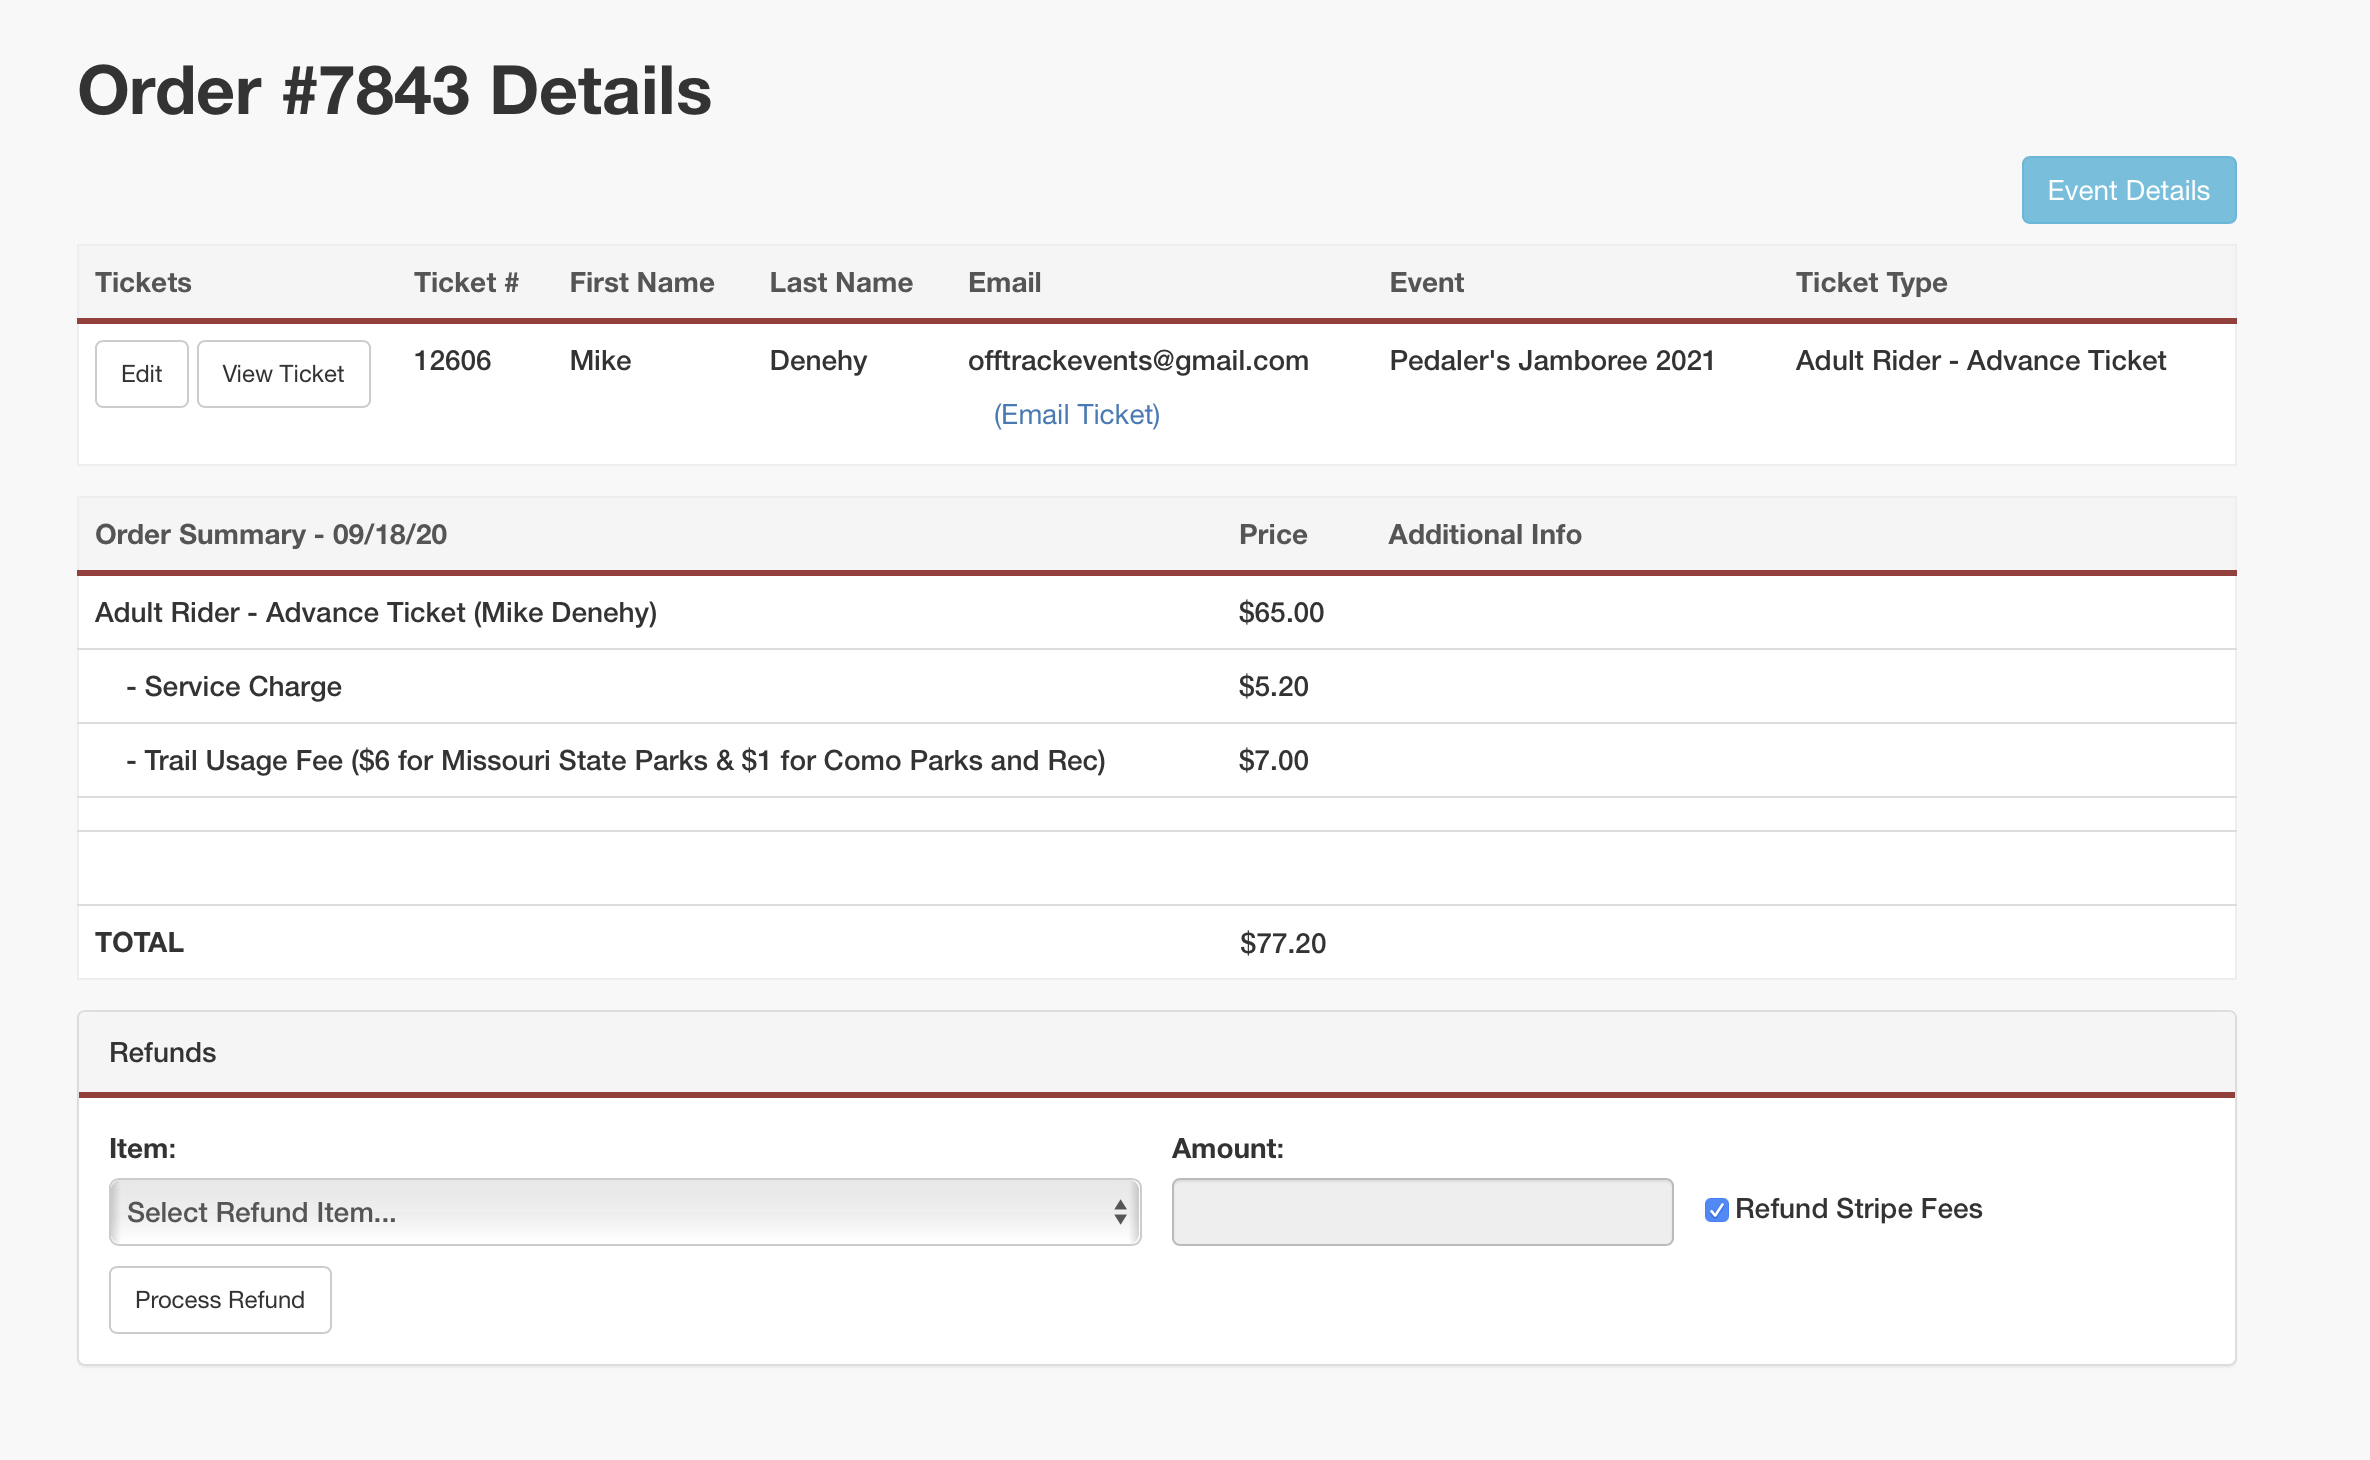The width and height of the screenshot is (2370, 1460).
Task: Open View Ticket for ticket 12606
Action: click(x=283, y=374)
